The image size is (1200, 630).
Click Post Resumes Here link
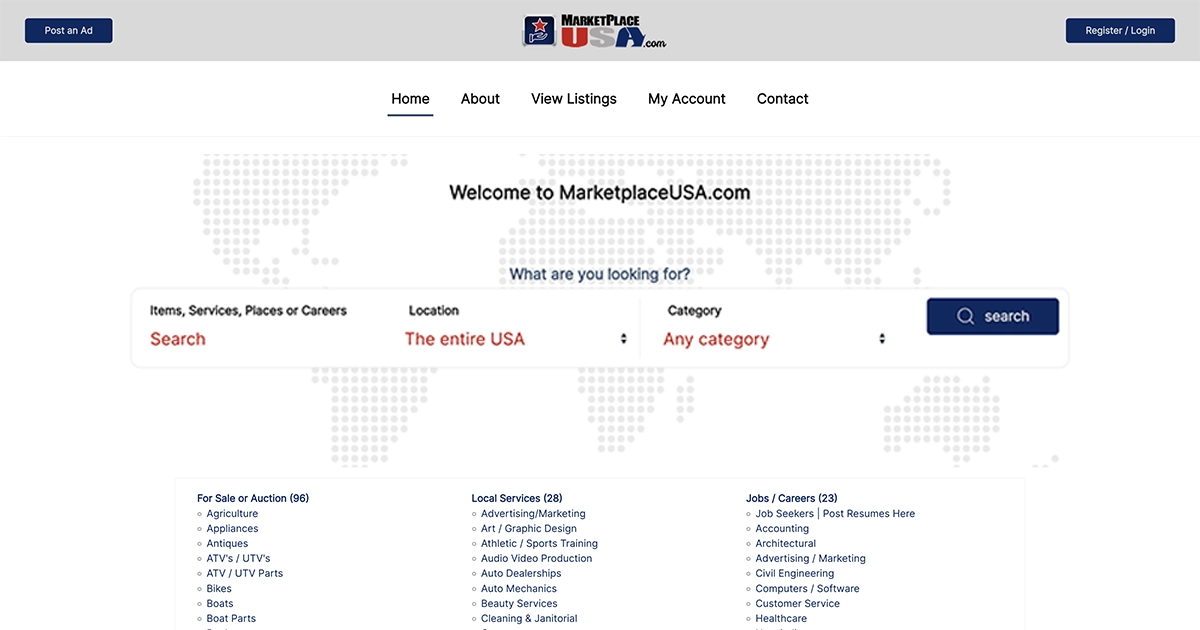tap(869, 514)
